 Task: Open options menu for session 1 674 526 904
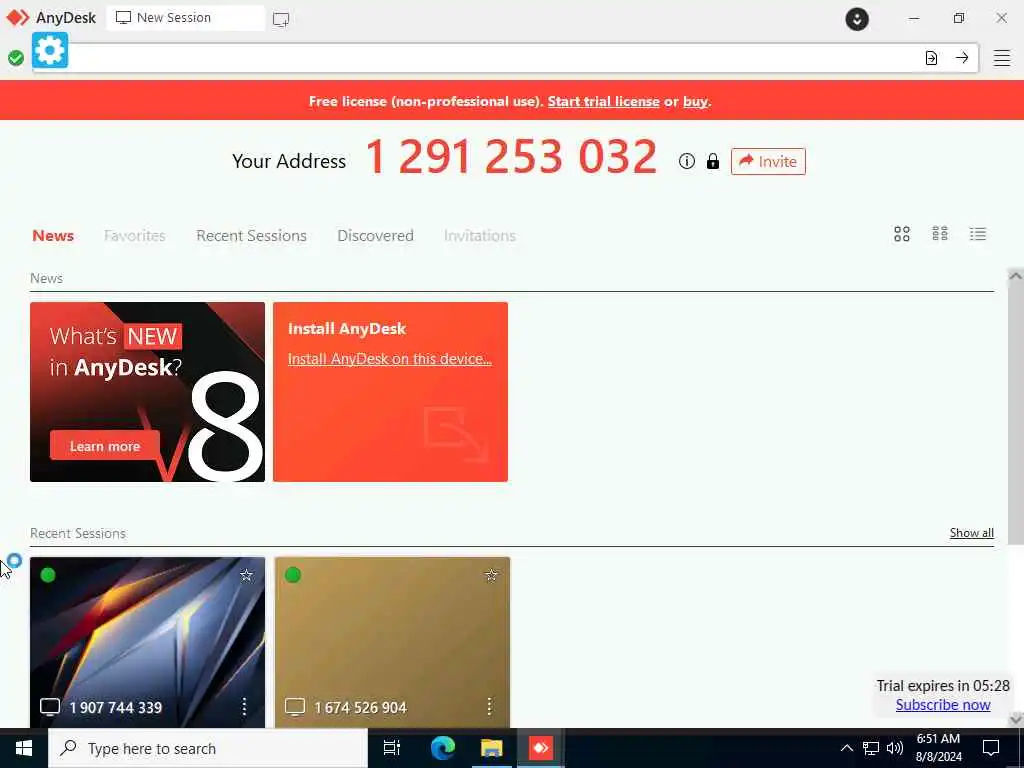click(489, 706)
